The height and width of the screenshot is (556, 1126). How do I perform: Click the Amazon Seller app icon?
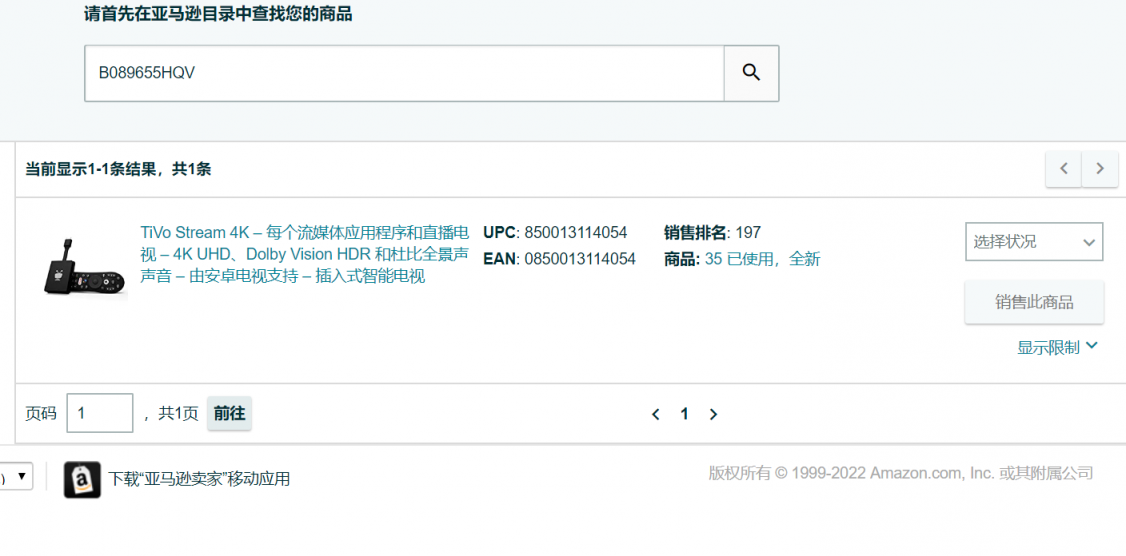[x=82, y=479]
